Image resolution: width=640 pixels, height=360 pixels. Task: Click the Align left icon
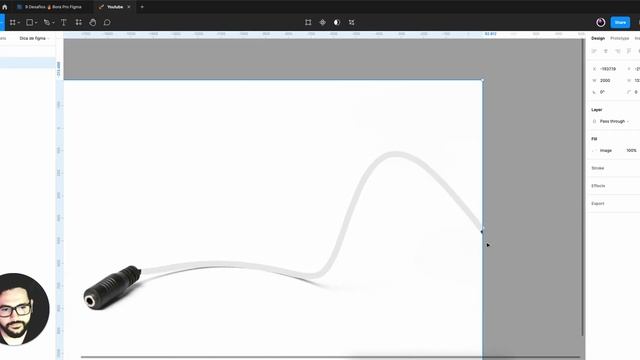(x=594, y=51)
